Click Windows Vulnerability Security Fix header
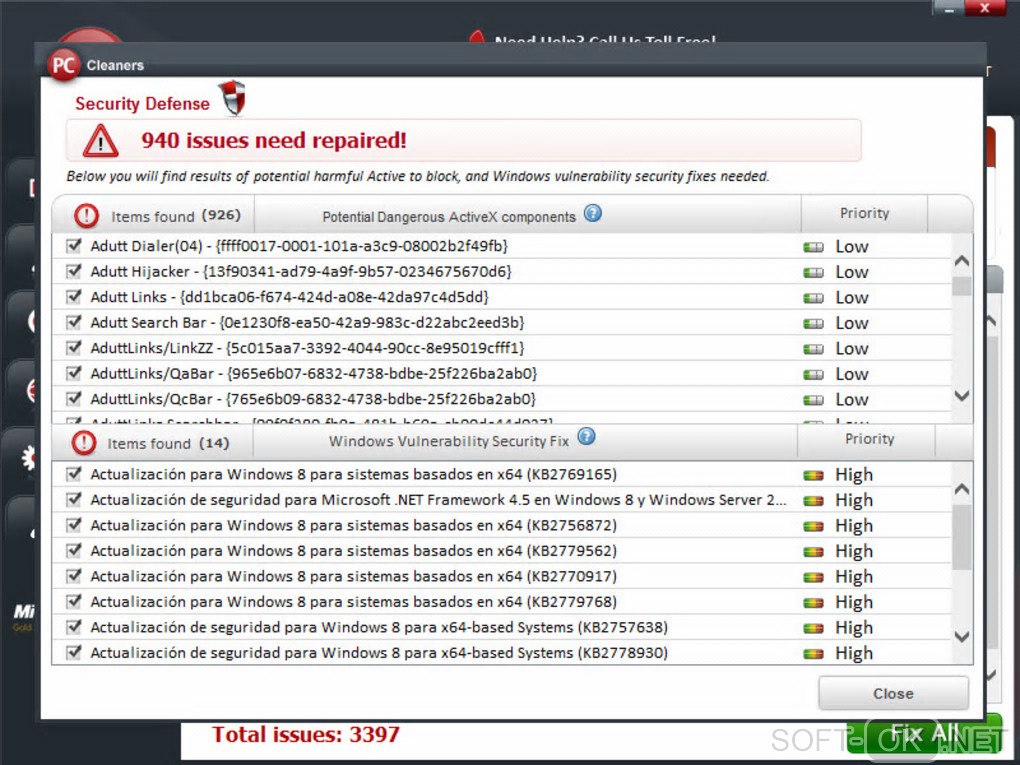Screen dimensions: 1020x765 coord(449,441)
